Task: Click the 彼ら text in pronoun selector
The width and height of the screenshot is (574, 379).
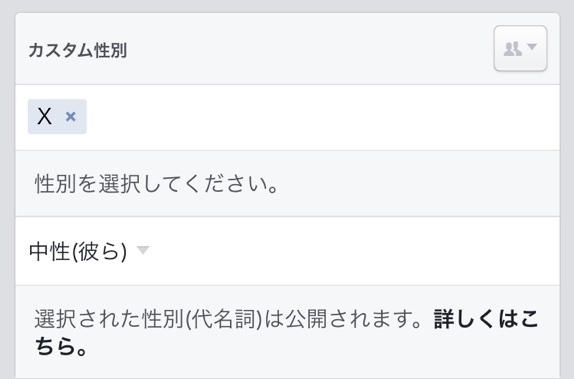Action: [99, 252]
